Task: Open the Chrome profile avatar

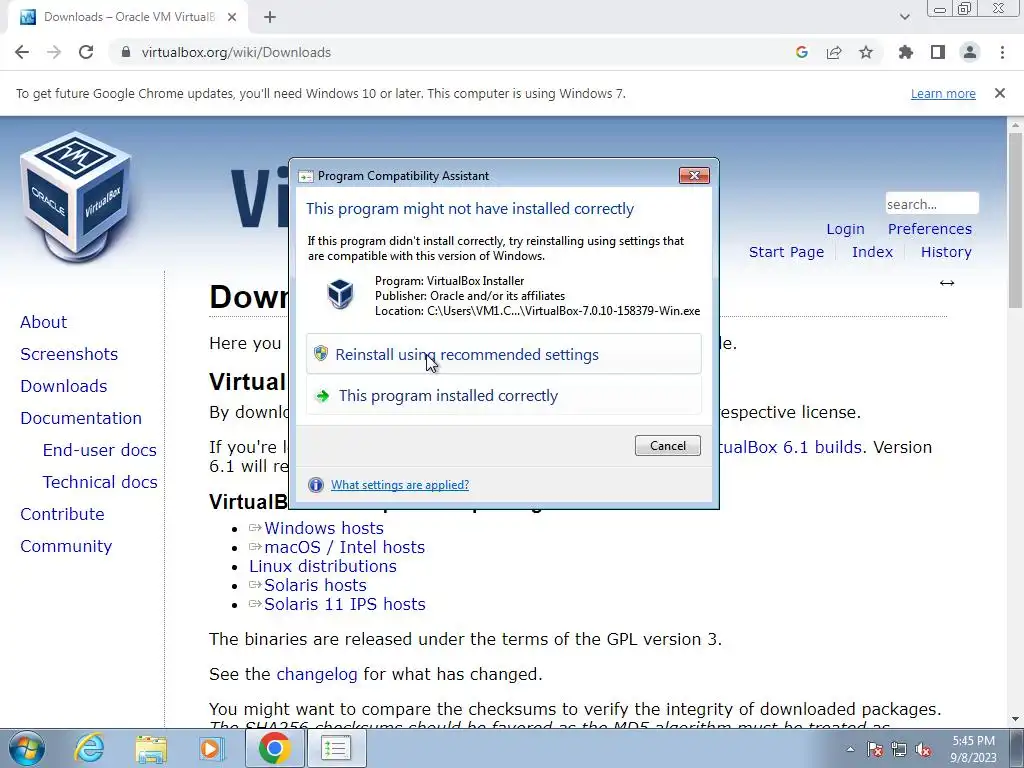Action: [x=970, y=52]
